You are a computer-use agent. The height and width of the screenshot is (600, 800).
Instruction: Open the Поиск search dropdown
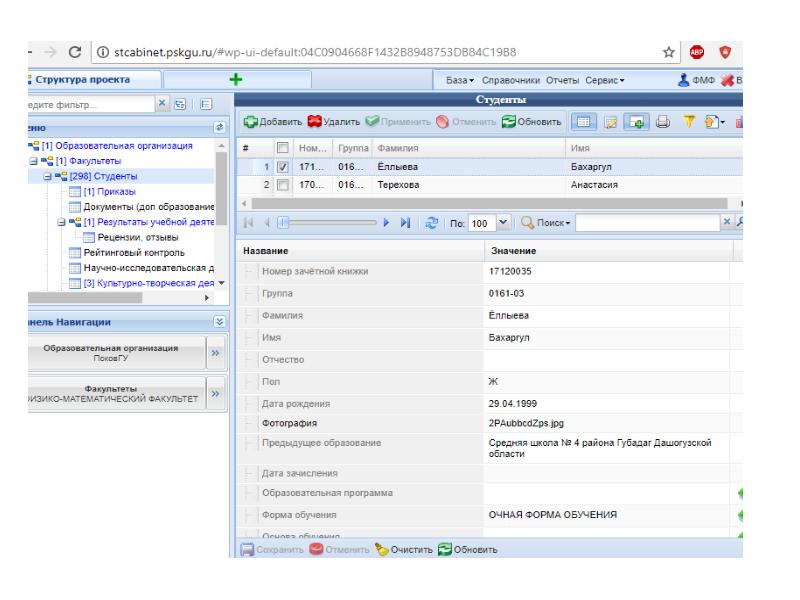[545, 223]
